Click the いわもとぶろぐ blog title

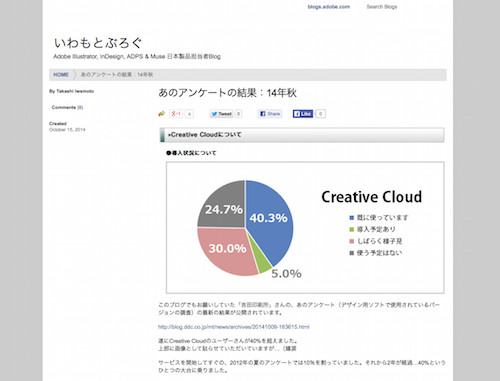click(x=99, y=43)
